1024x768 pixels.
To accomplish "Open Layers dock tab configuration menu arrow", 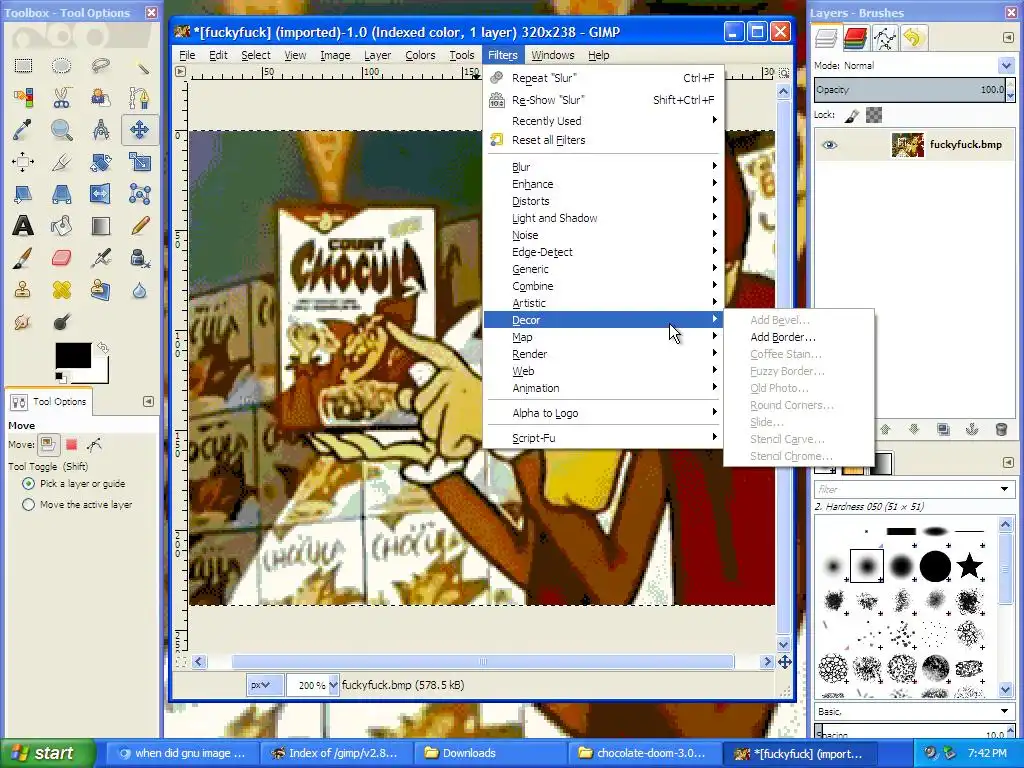I will click(1008, 38).
